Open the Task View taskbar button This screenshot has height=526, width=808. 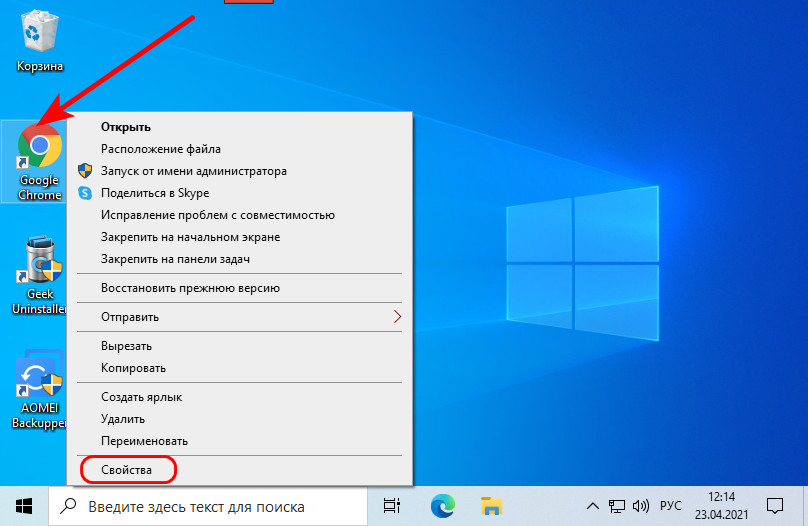pyautogui.click(x=391, y=505)
